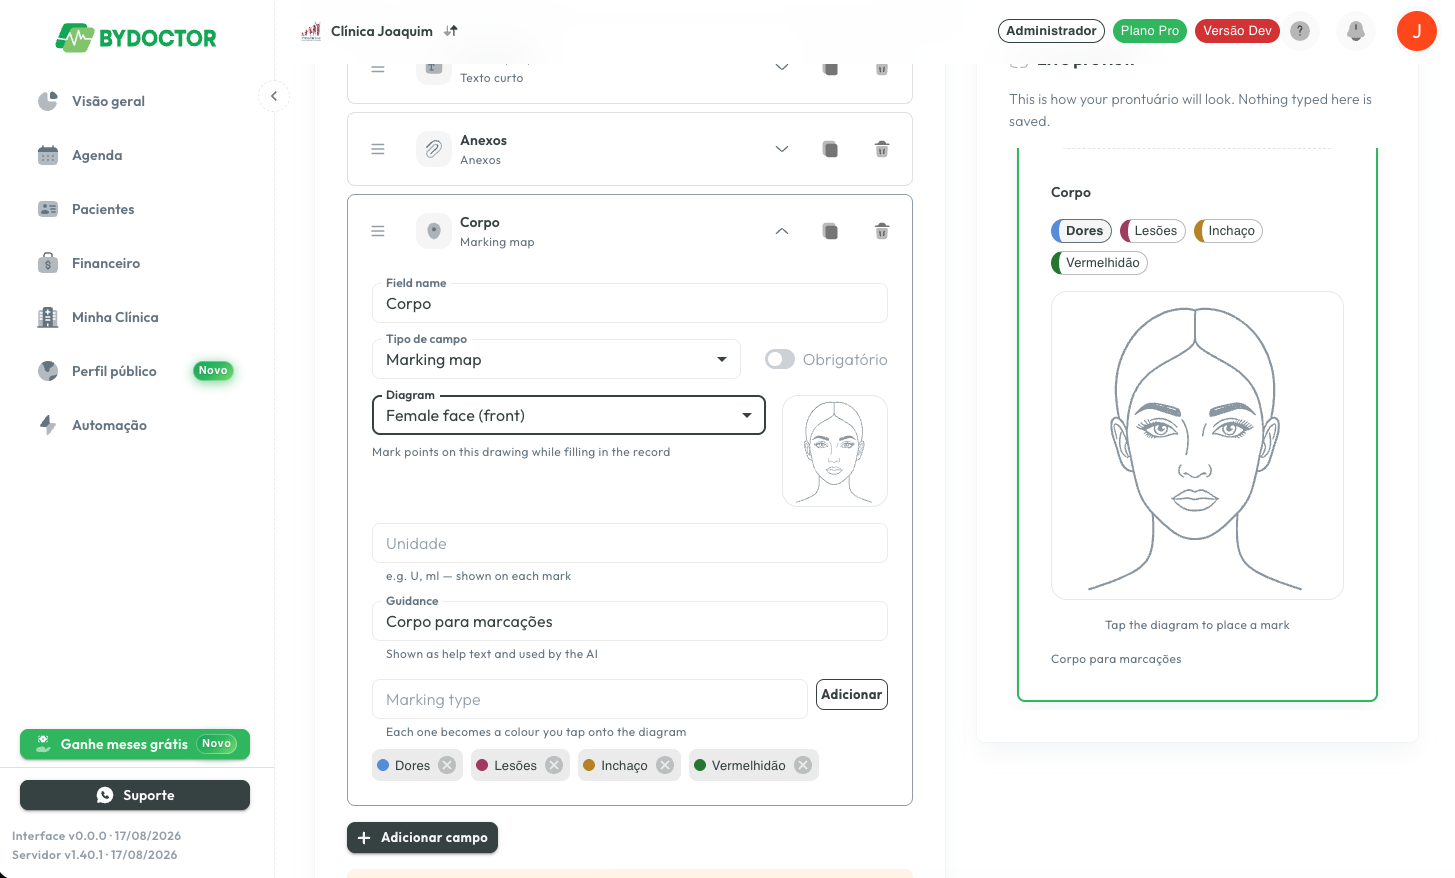The width and height of the screenshot is (1455, 878).
Task: Click Ganhe meses grátis button
Action: click(x=135, y=744)
